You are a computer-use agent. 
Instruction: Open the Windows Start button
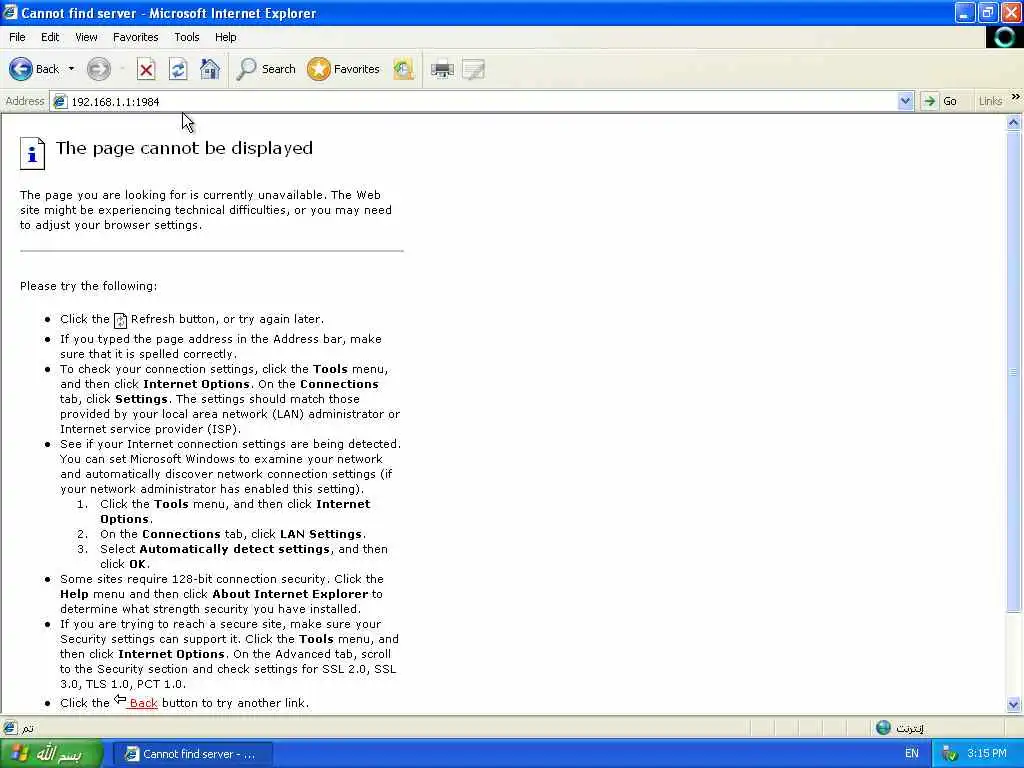[51, 754]
